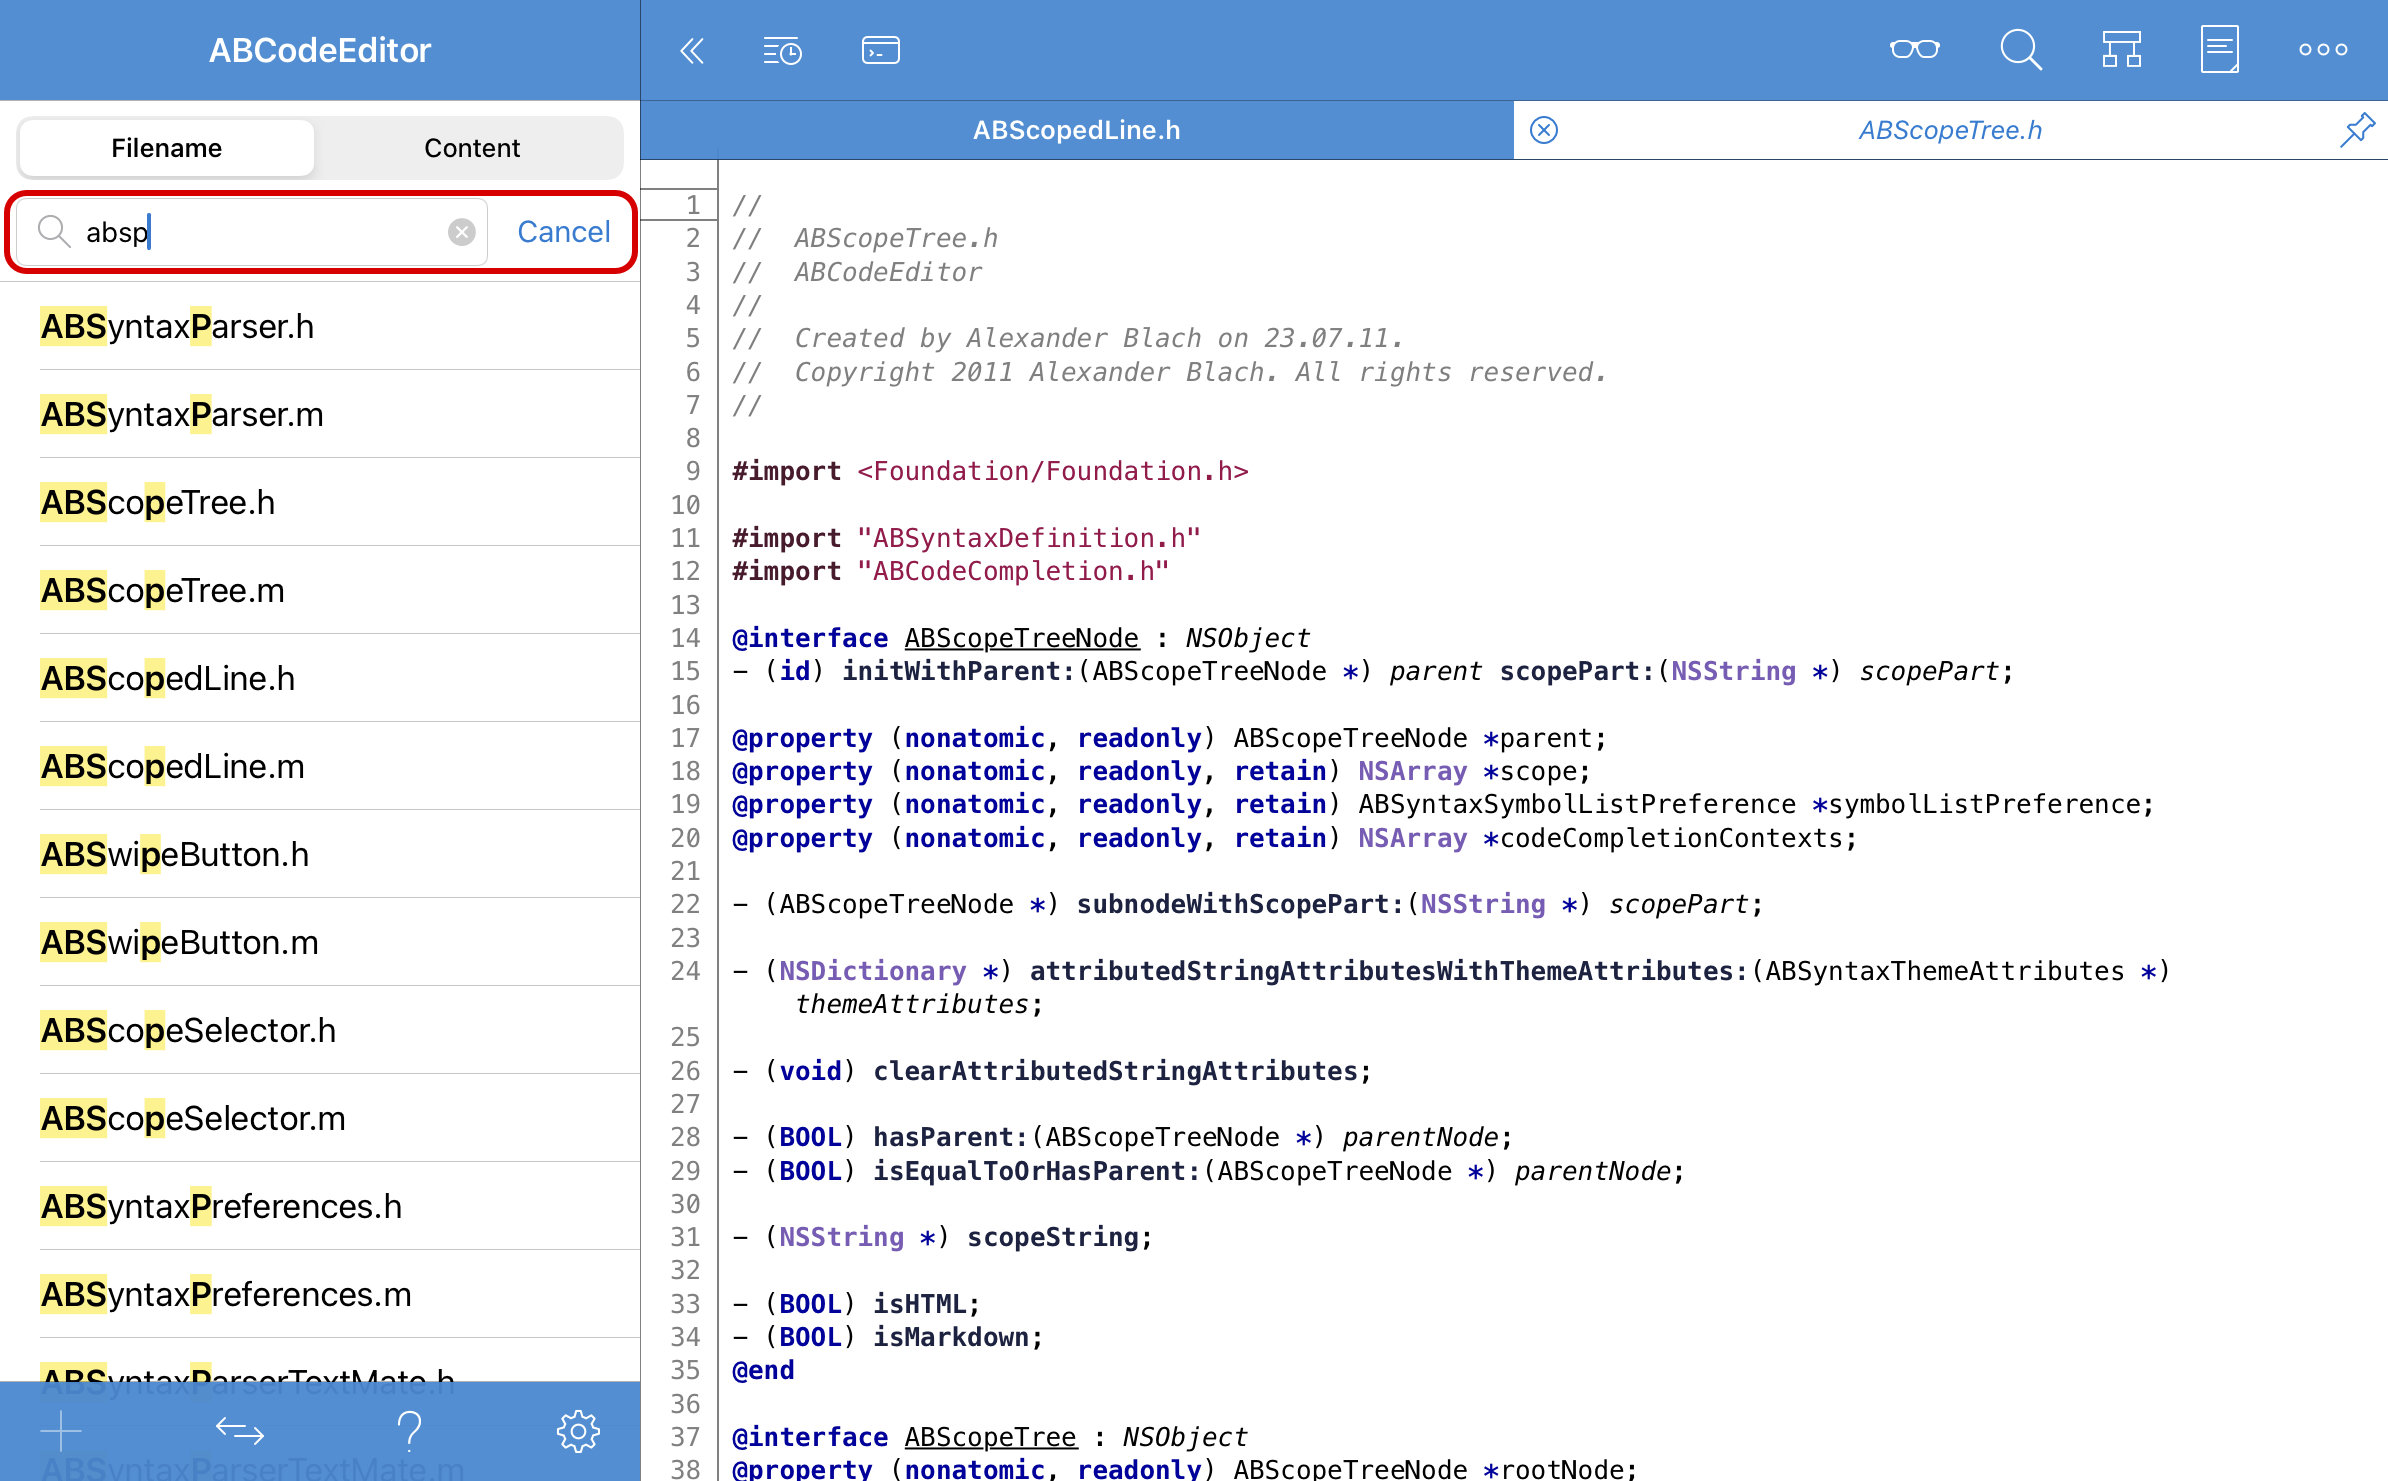
Task: Place cursor on Foundation import line
Action: (990, 471)
